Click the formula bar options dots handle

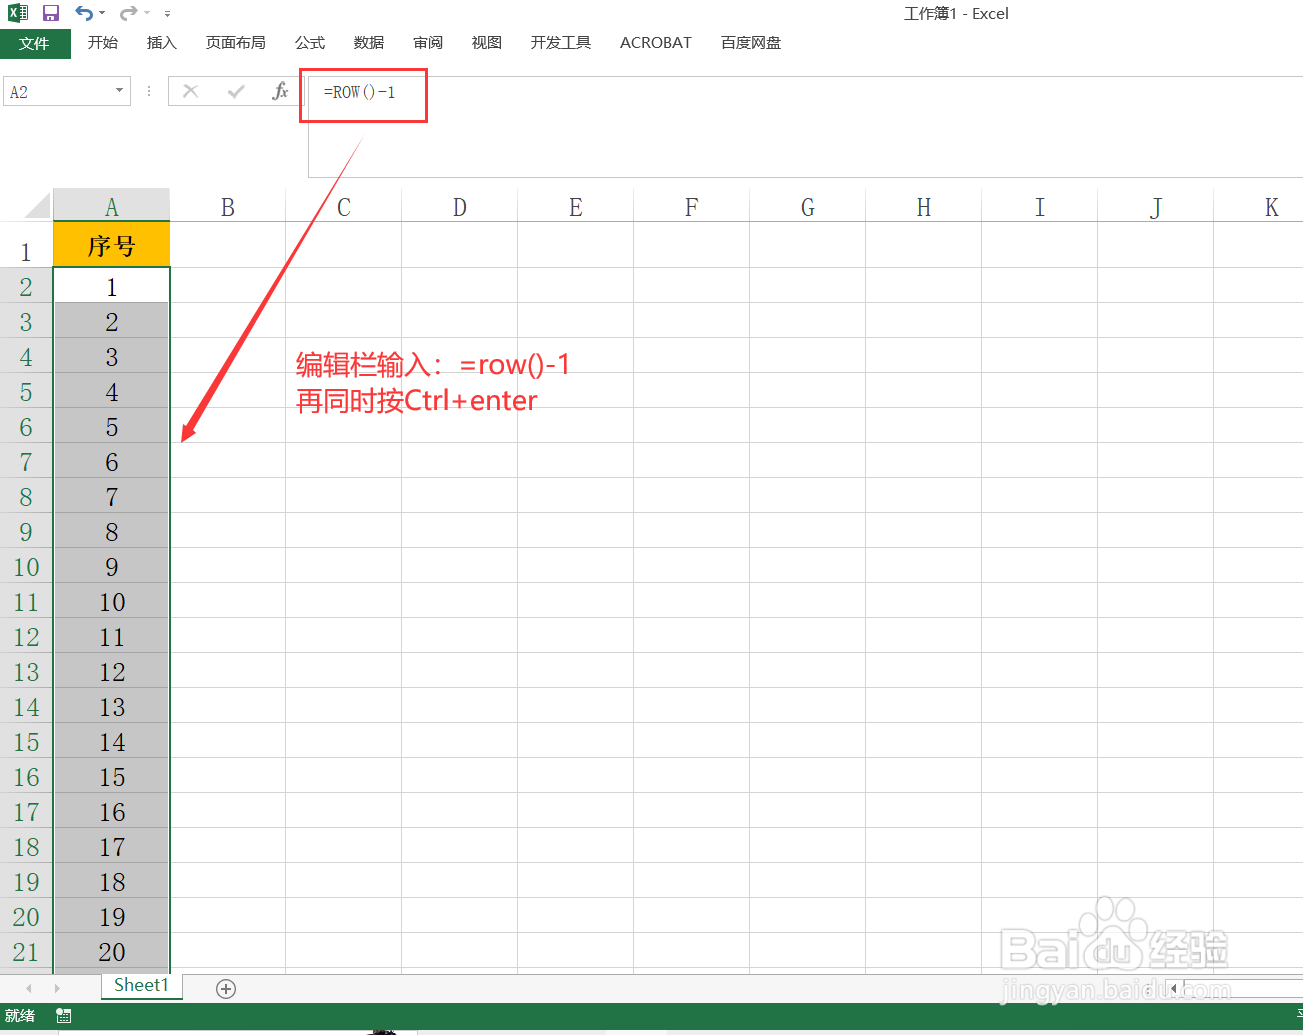point(149,91)
